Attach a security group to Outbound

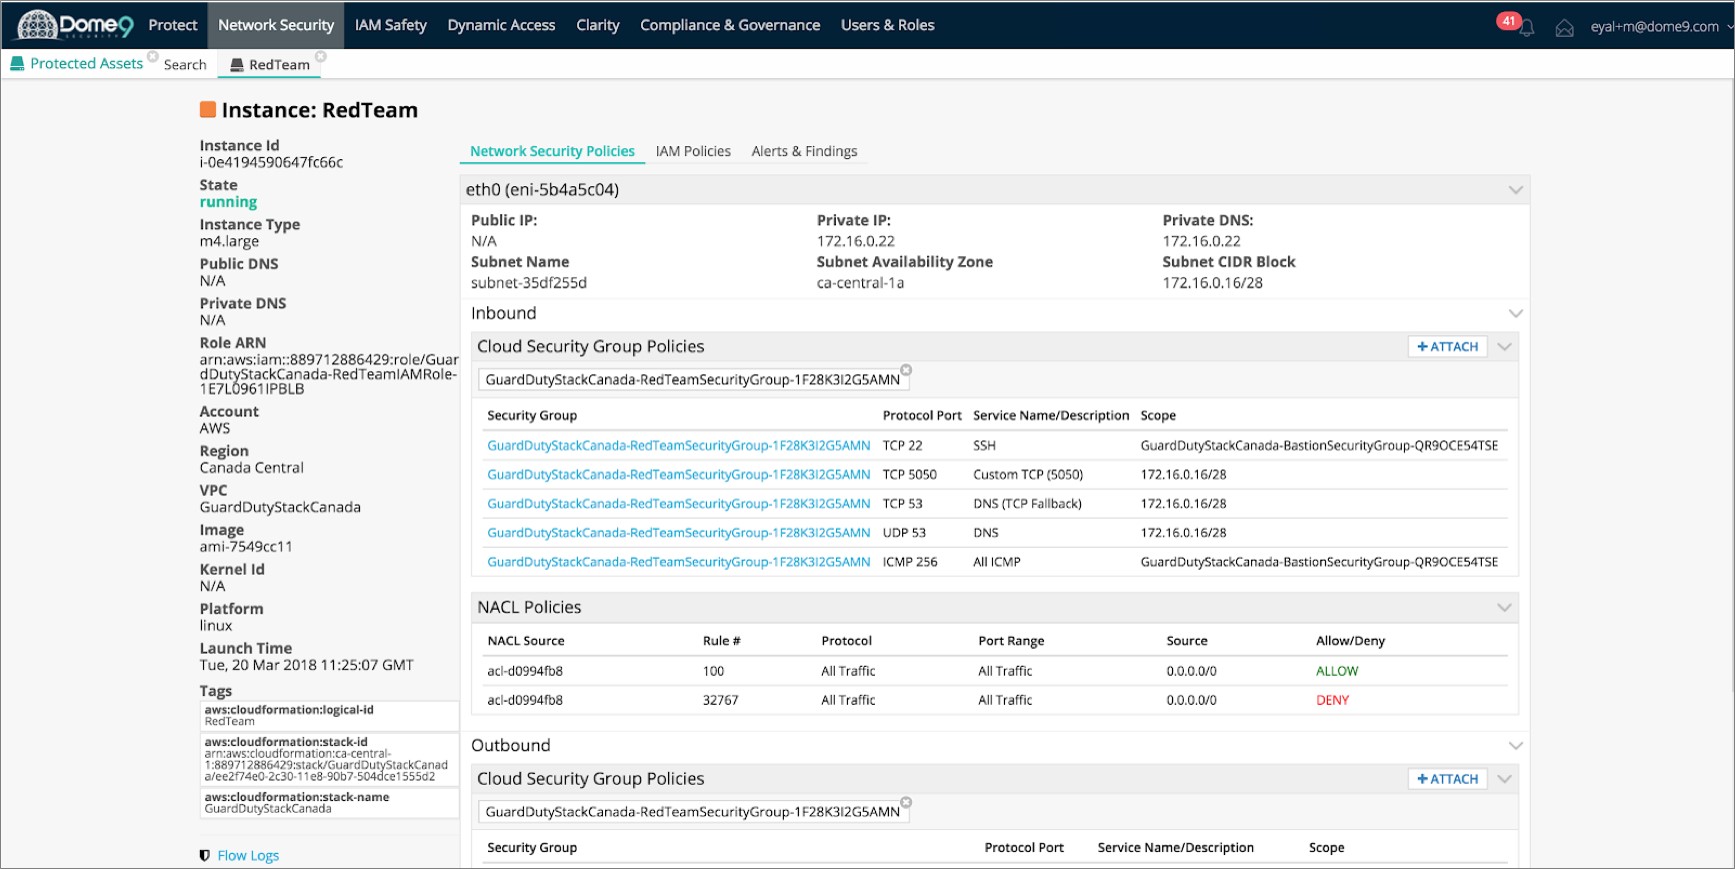pyautogui.click(x=1447, y=779)
